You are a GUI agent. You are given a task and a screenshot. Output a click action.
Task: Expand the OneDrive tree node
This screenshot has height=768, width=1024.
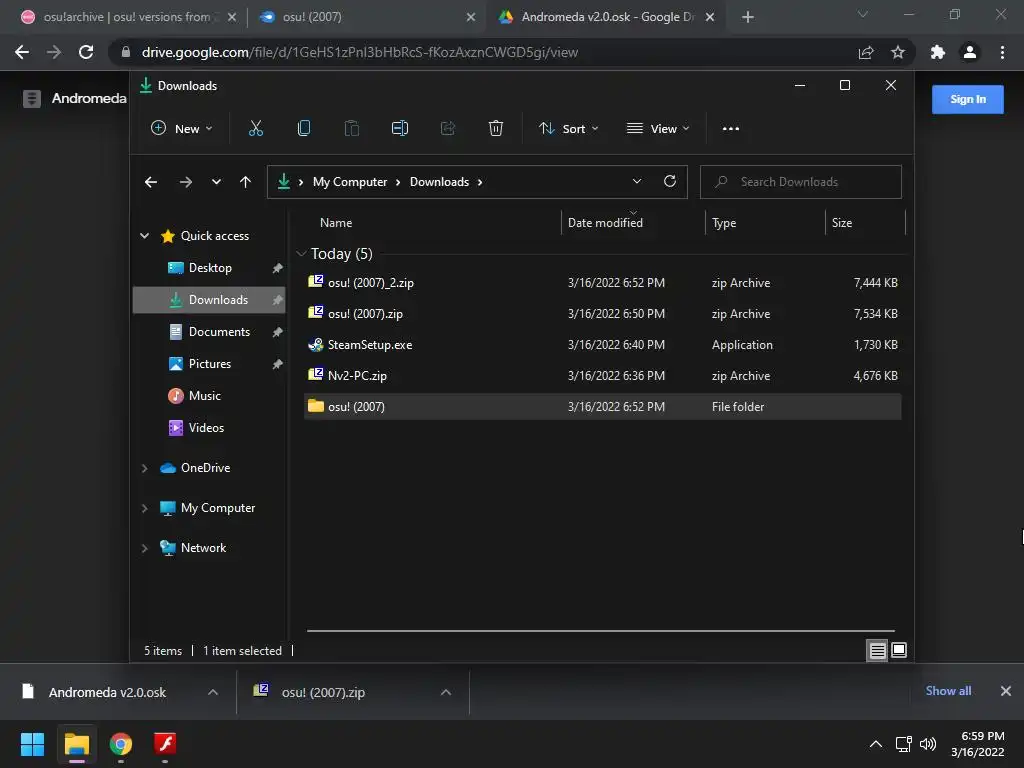click(x=144, y=468)
